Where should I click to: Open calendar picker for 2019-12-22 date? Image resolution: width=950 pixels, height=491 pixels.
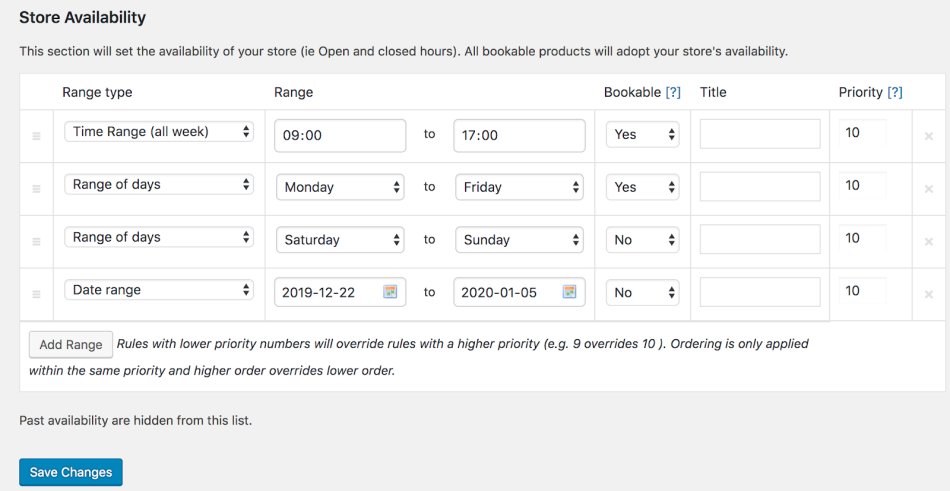(390, 292)
